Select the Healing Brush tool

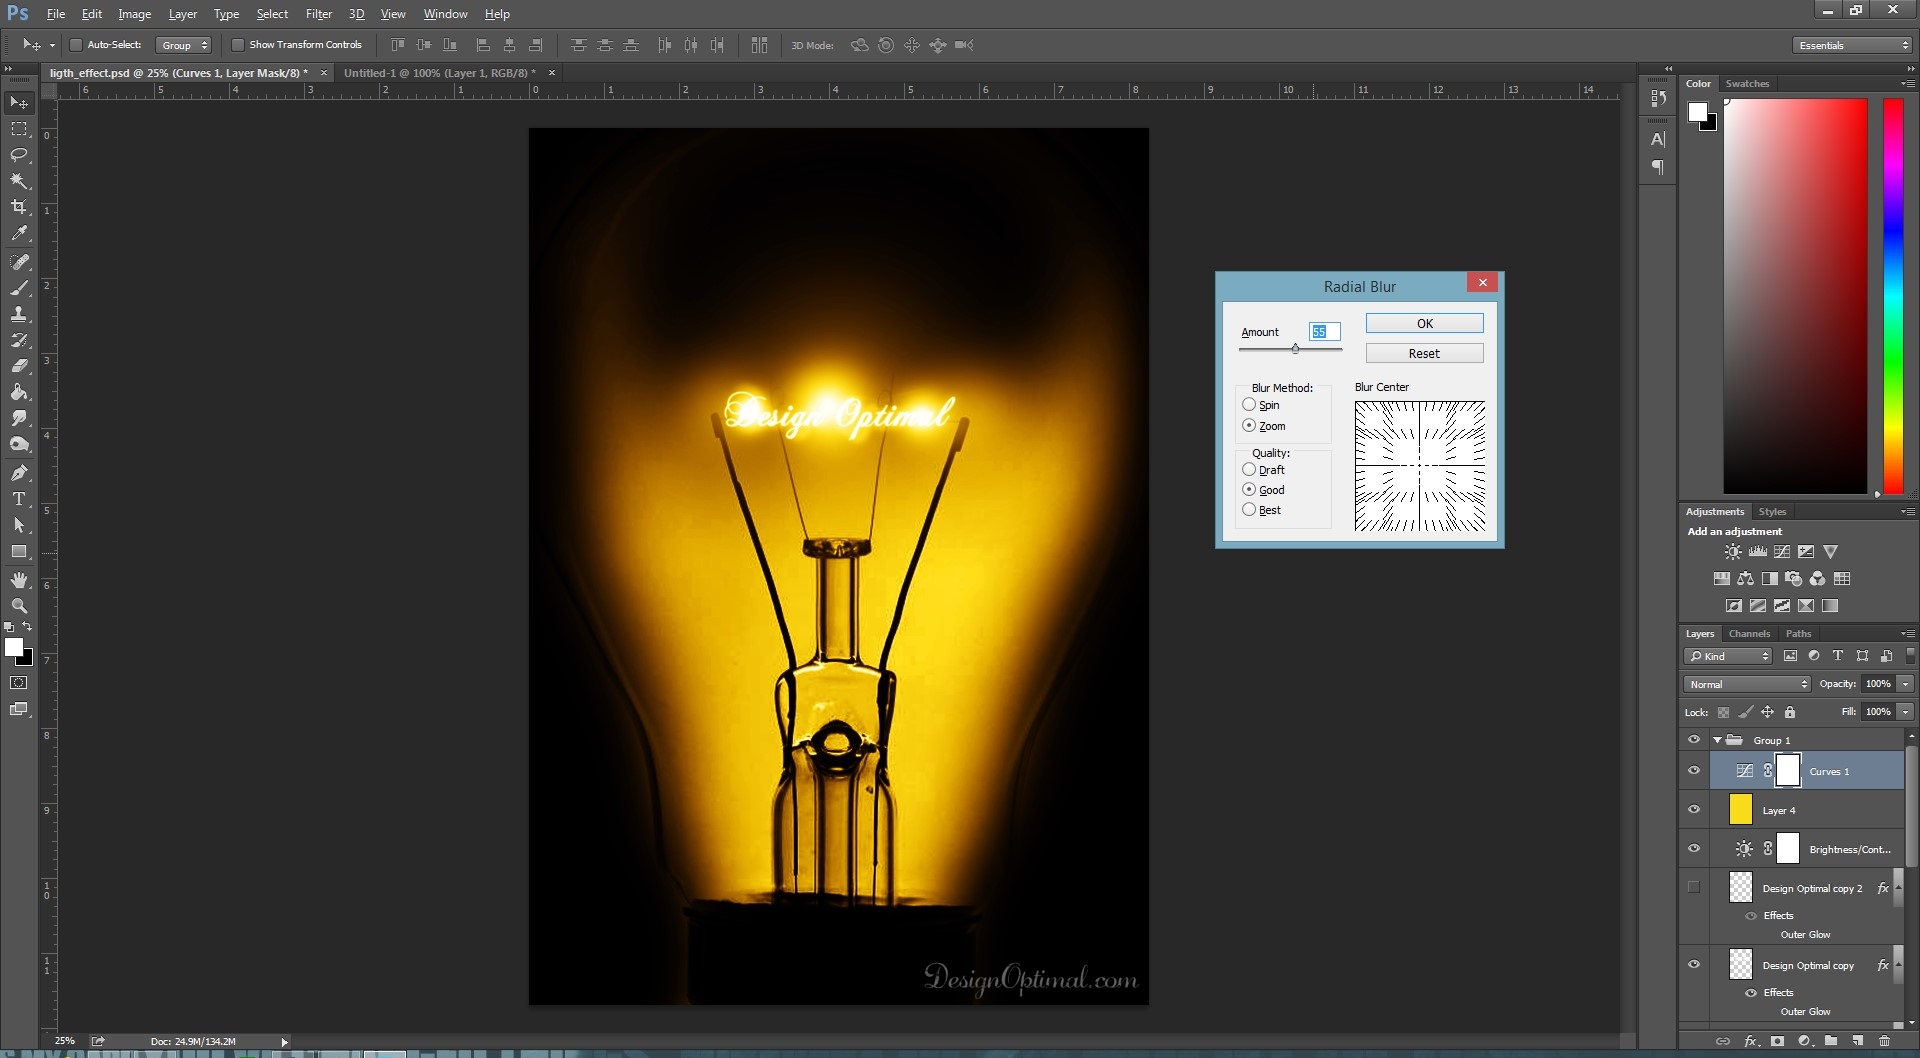[x=19, y=262]
